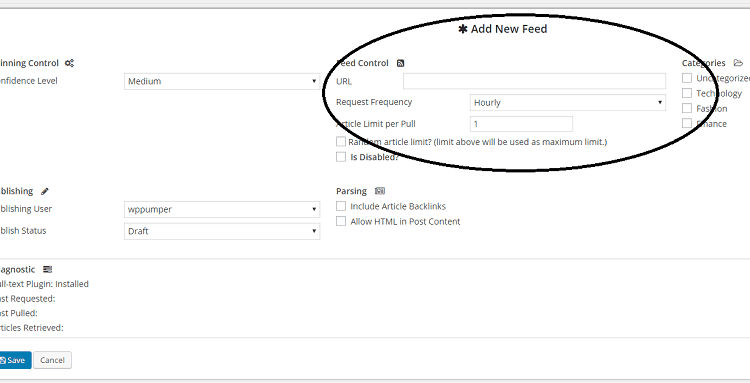
Task: Check the Is Disabled option
Action: coord(341,157)
